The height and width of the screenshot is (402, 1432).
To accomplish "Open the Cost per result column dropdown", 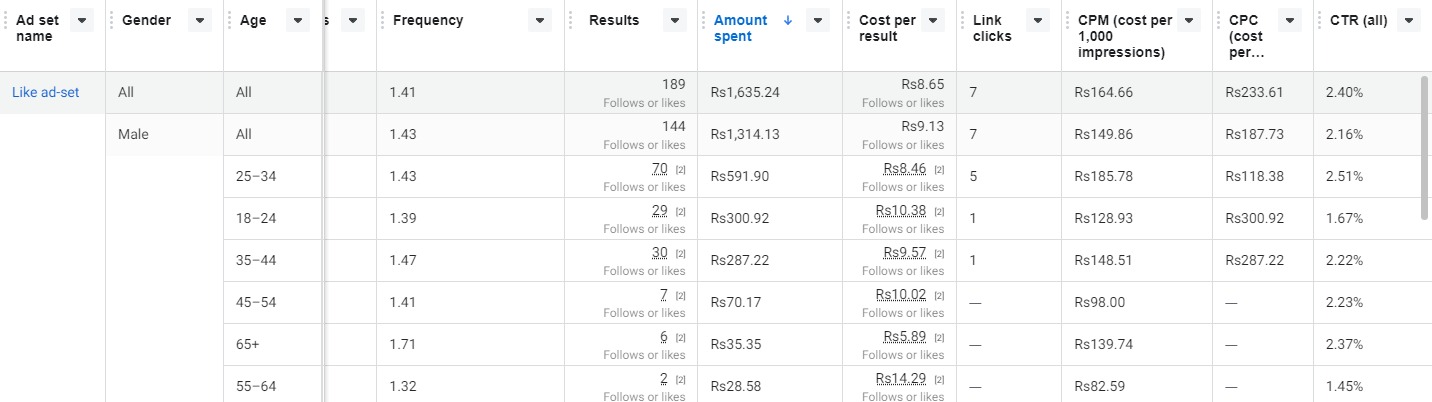I will click(x=933, y=21).
